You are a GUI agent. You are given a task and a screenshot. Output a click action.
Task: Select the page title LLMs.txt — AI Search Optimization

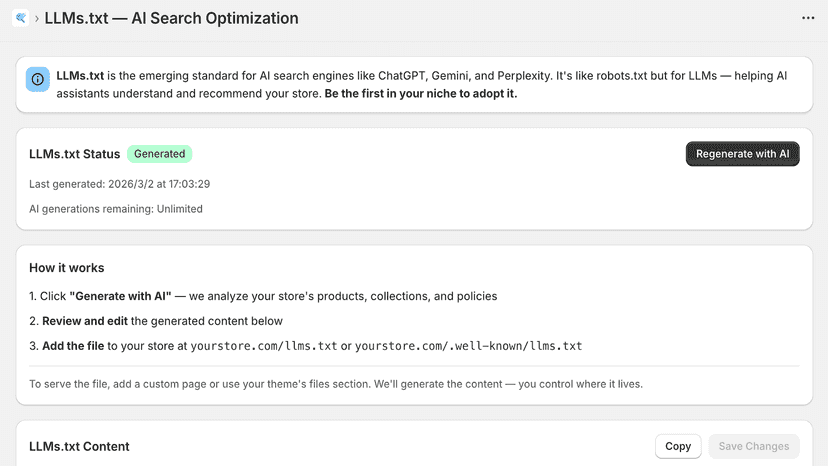point(171,18)
